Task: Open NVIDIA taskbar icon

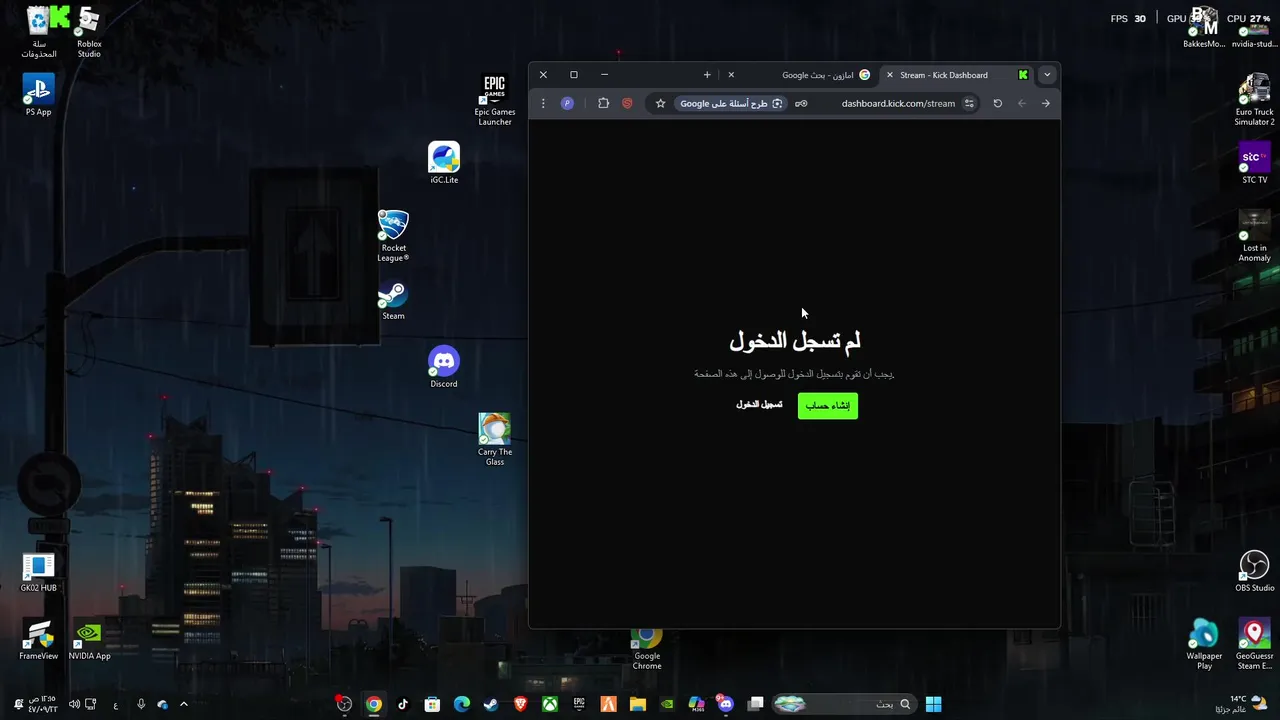Action: click(667, 704)
